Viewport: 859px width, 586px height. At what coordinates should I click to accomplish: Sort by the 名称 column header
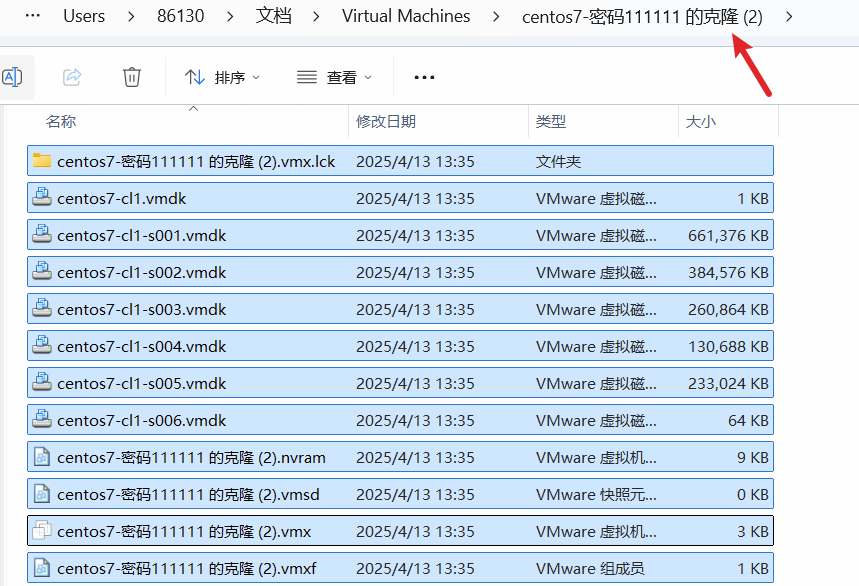pyautogui.click(x=61, y=122)
